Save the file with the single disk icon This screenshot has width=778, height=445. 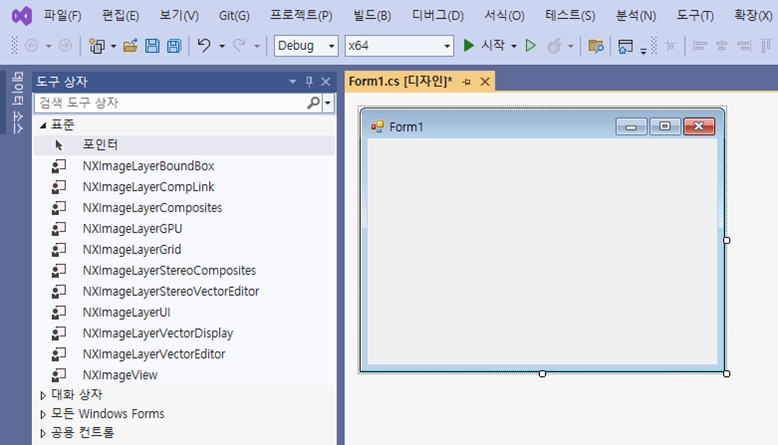[x=152, y=46]
